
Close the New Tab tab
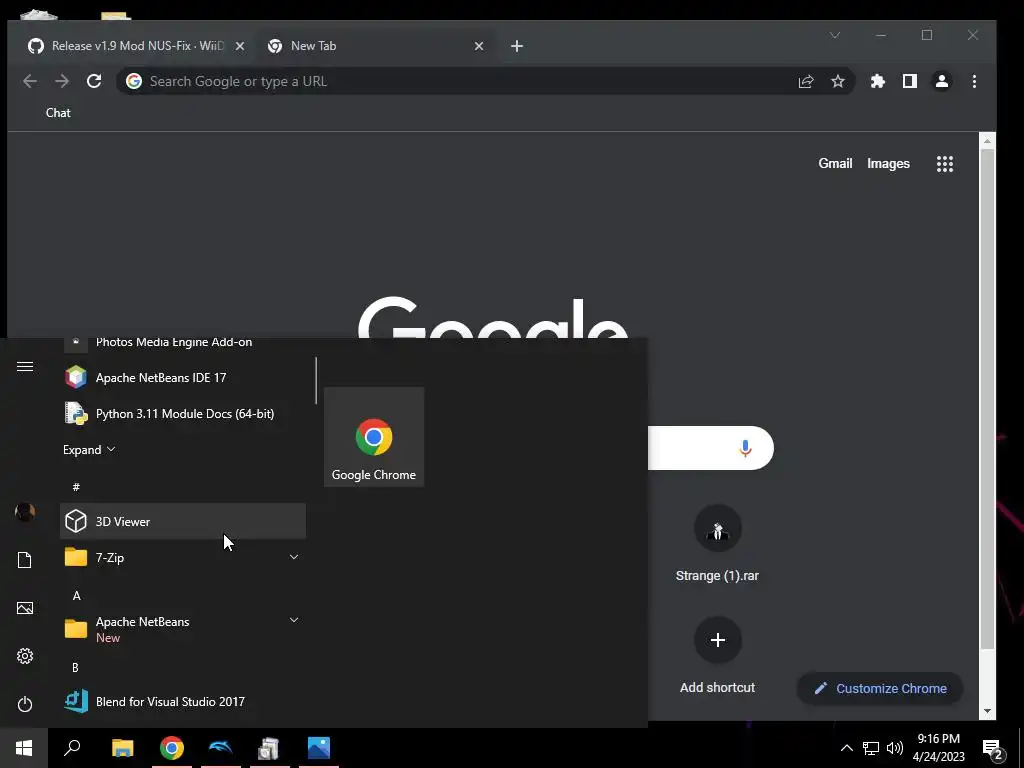pyautogui.click(x=479, y=46)
